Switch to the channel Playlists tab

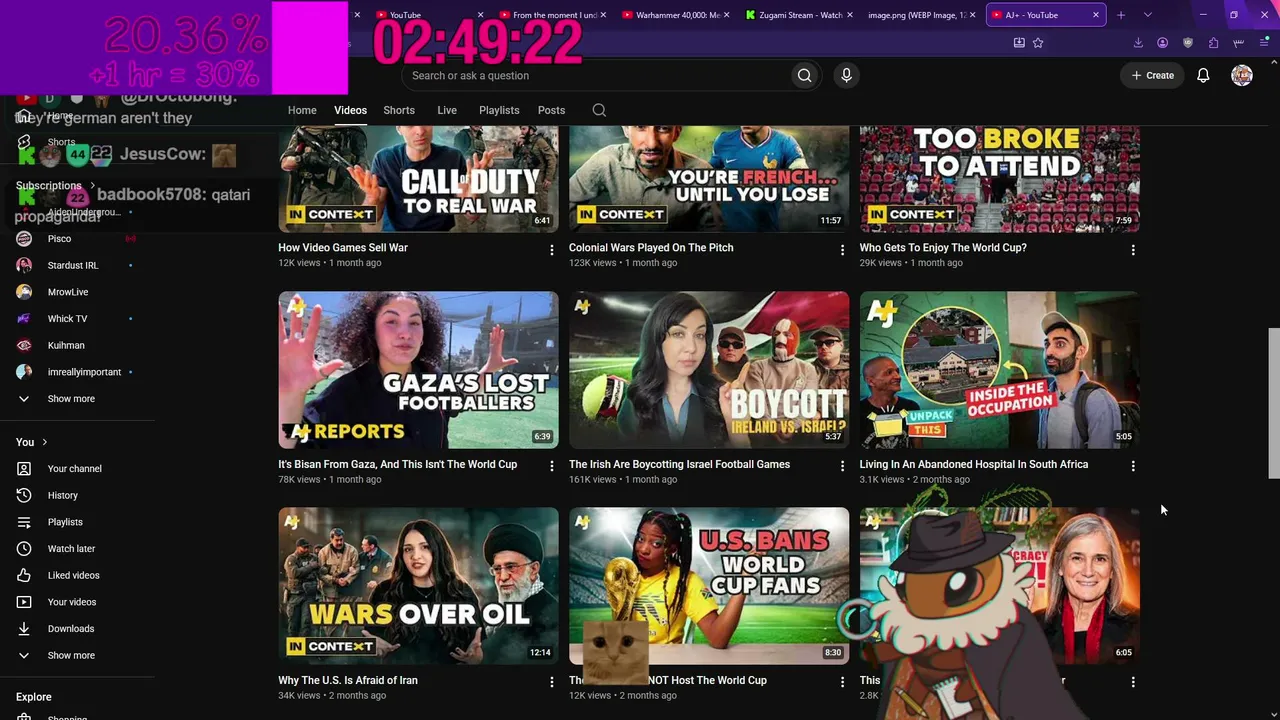click(499, 110)
